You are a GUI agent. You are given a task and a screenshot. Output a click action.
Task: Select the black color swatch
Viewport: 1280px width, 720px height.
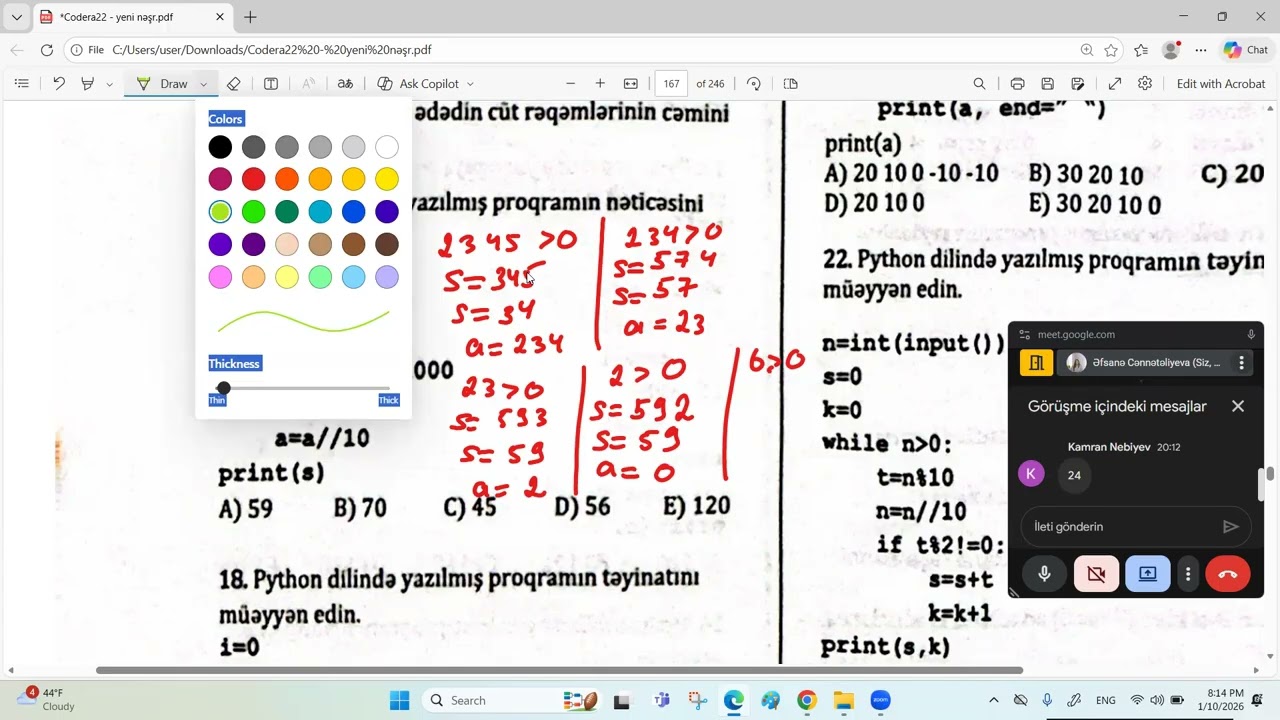(220, 147)
